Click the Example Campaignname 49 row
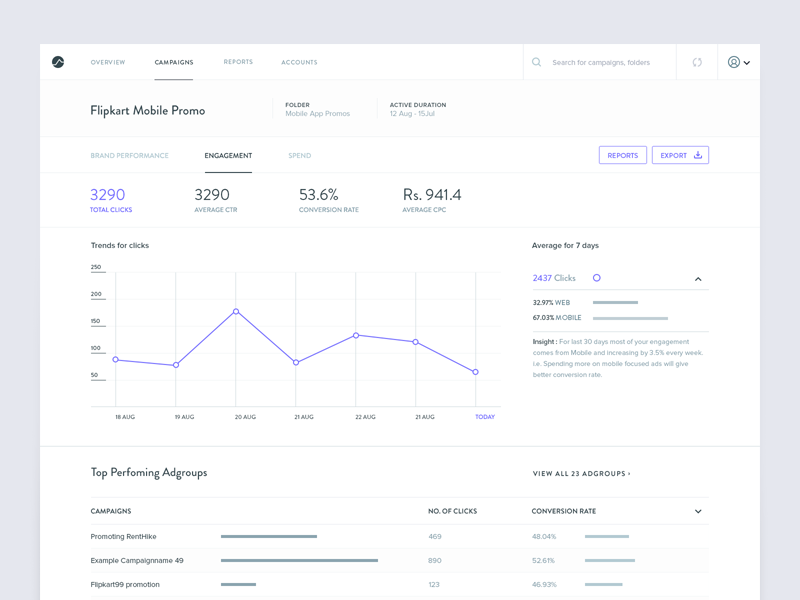The image size is (800, 600). [399, 560]
